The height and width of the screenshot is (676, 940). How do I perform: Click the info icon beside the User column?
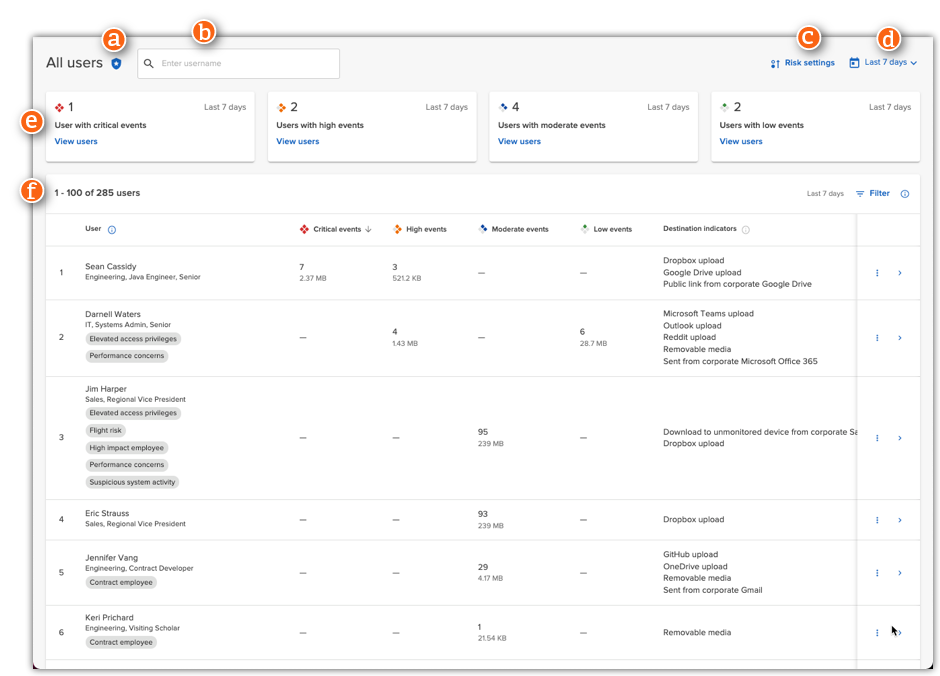coord(110,229)
